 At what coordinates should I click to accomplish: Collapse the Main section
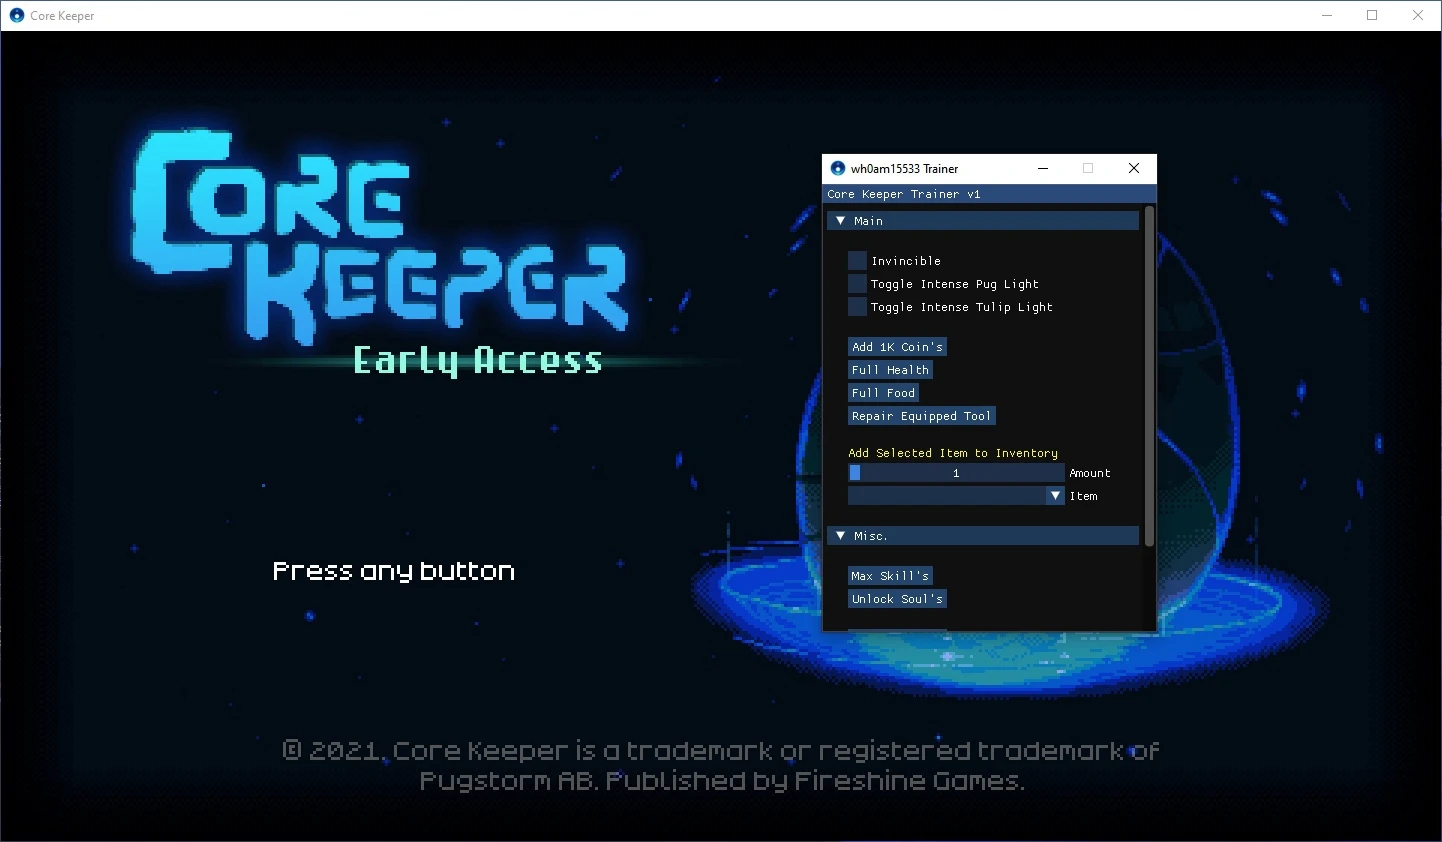841,220
